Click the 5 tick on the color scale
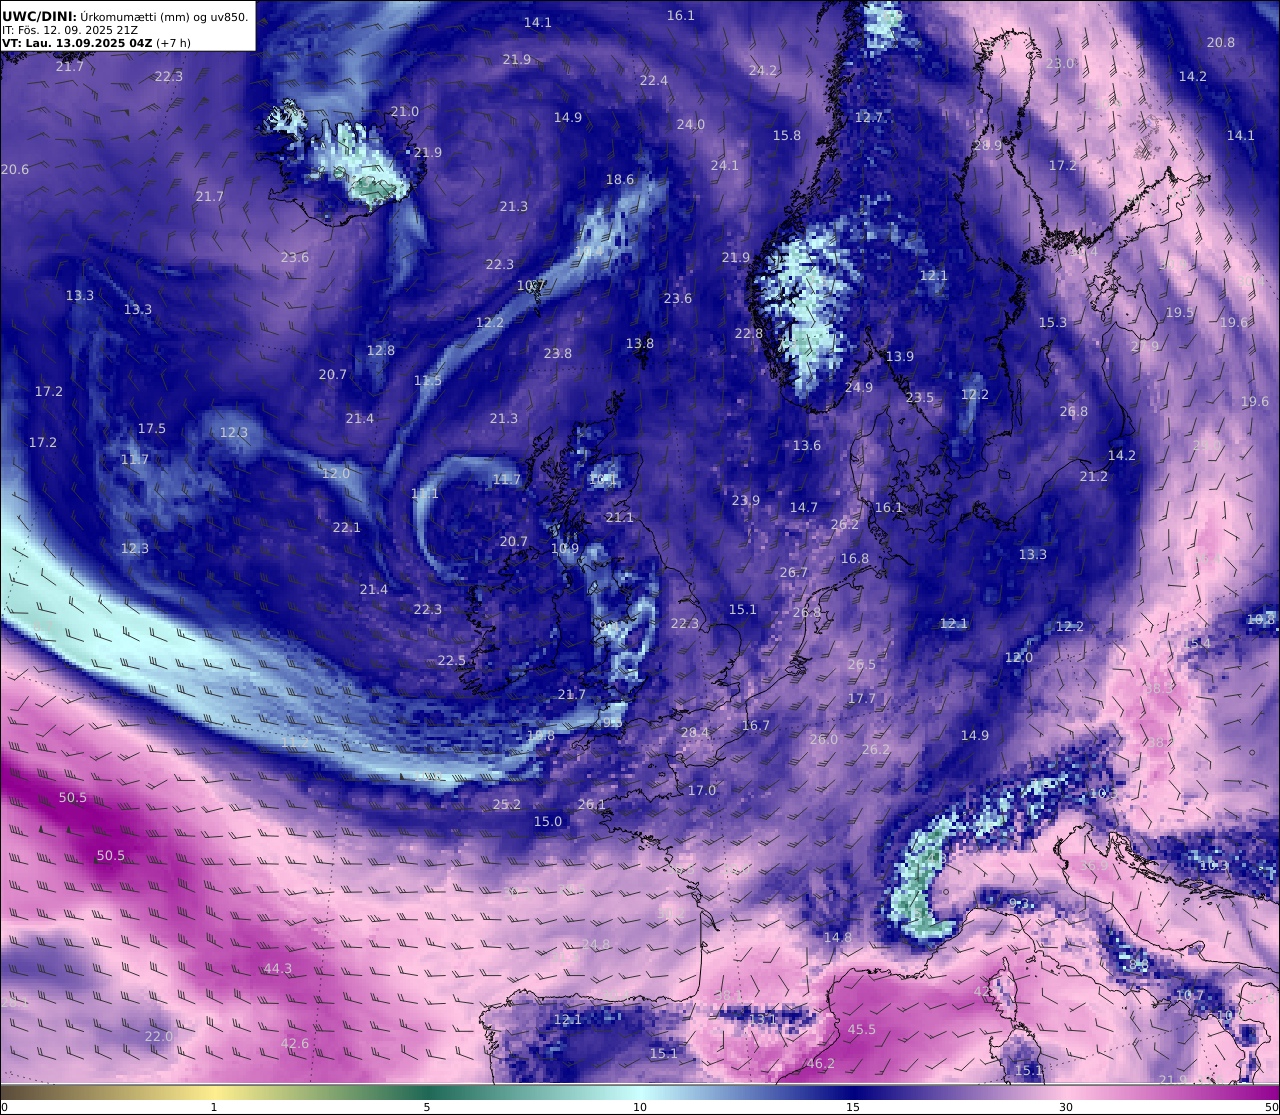The height and width of the screenshot is (1115, 1280). point(427,1107)
